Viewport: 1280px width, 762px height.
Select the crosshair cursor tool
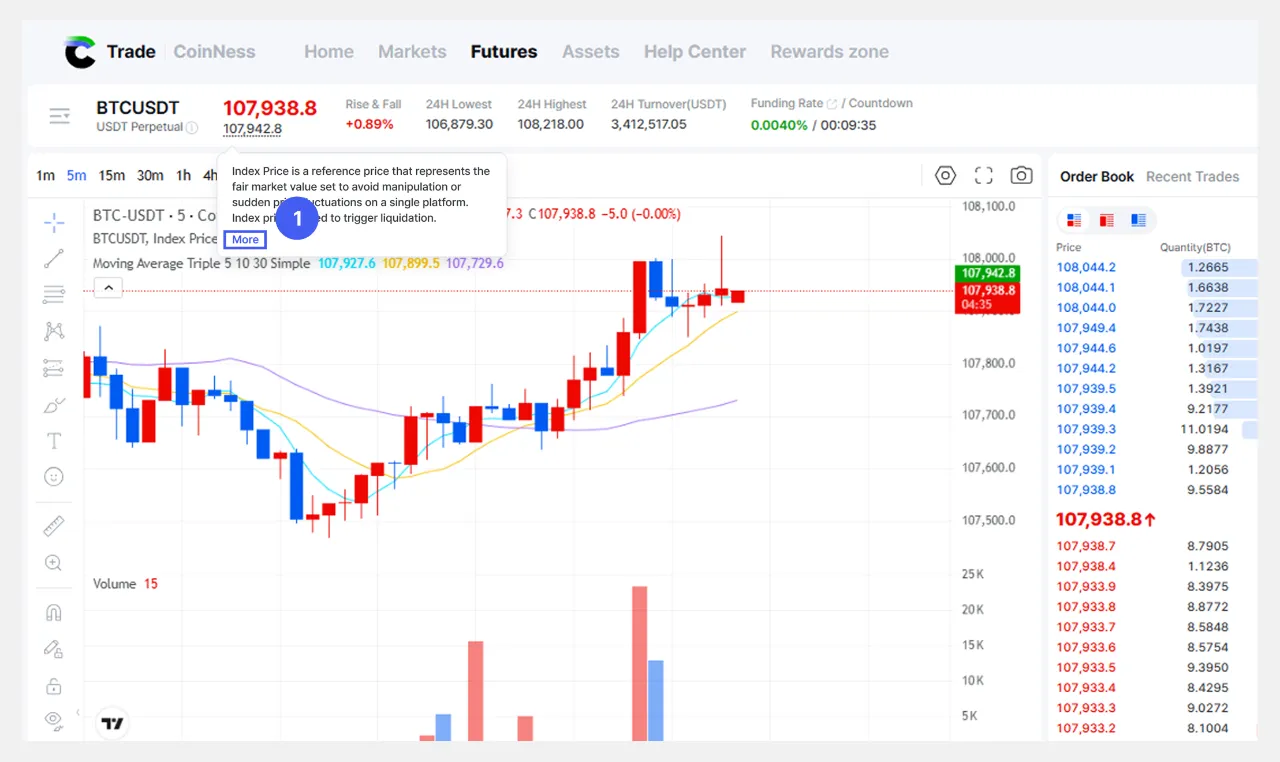54,221
